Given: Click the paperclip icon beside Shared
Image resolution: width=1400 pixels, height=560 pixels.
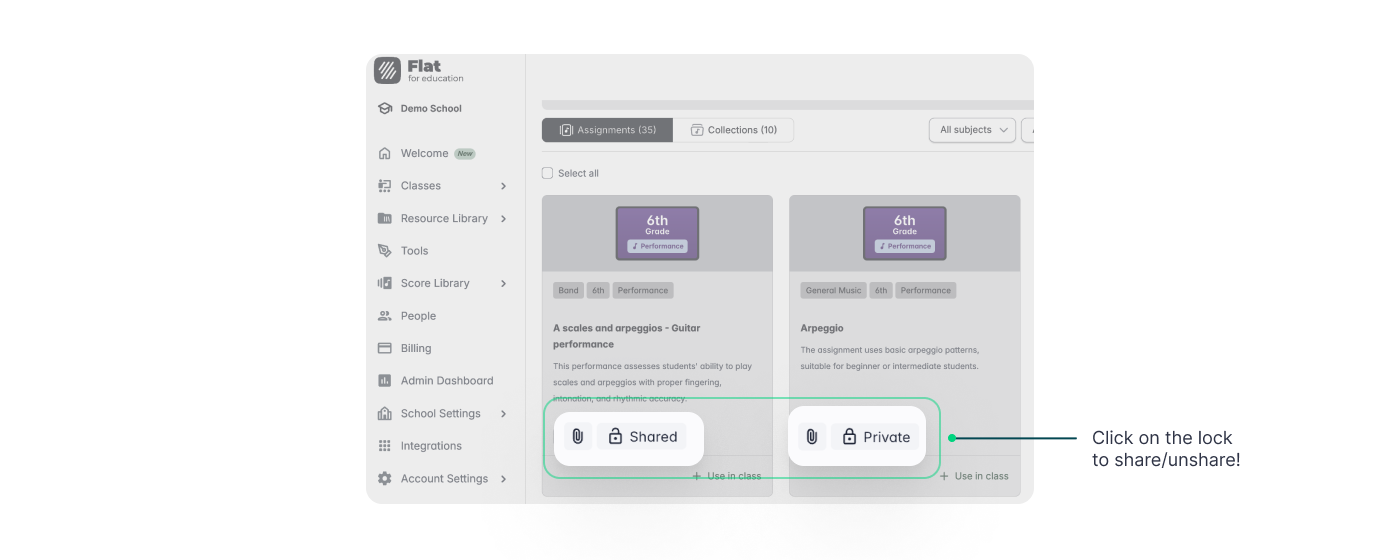Looking at the screenshot, I should (x=578, y=437).
